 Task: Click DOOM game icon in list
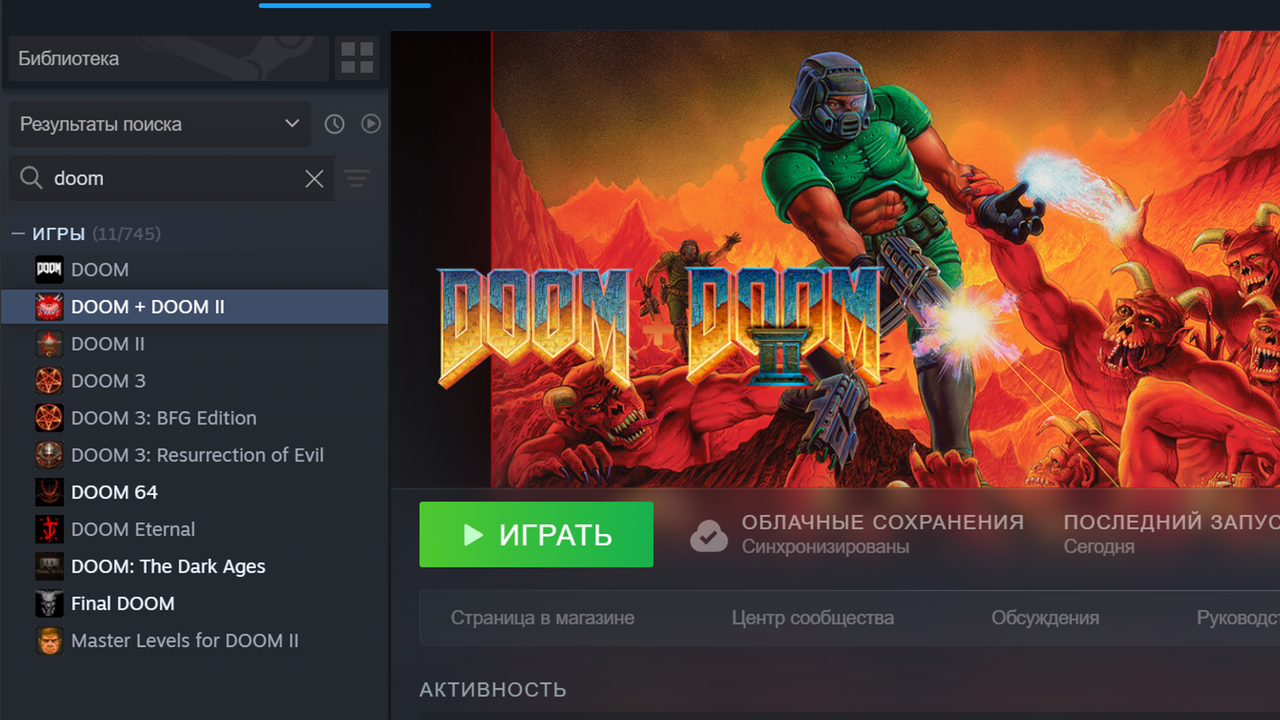[49, 270]
